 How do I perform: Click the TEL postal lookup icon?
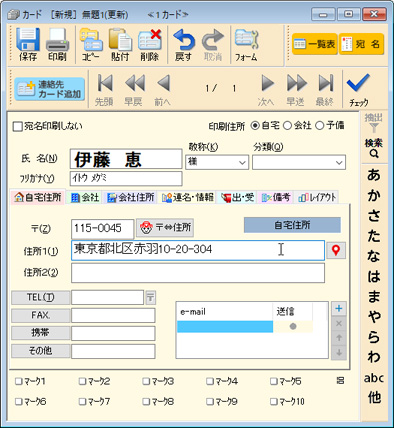point(151,297)
